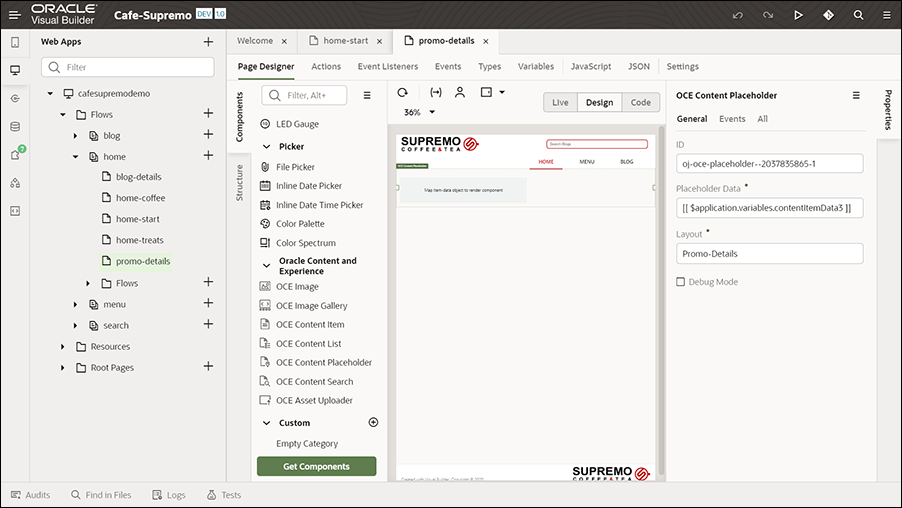Click the Get Components button

coord(316,467)
